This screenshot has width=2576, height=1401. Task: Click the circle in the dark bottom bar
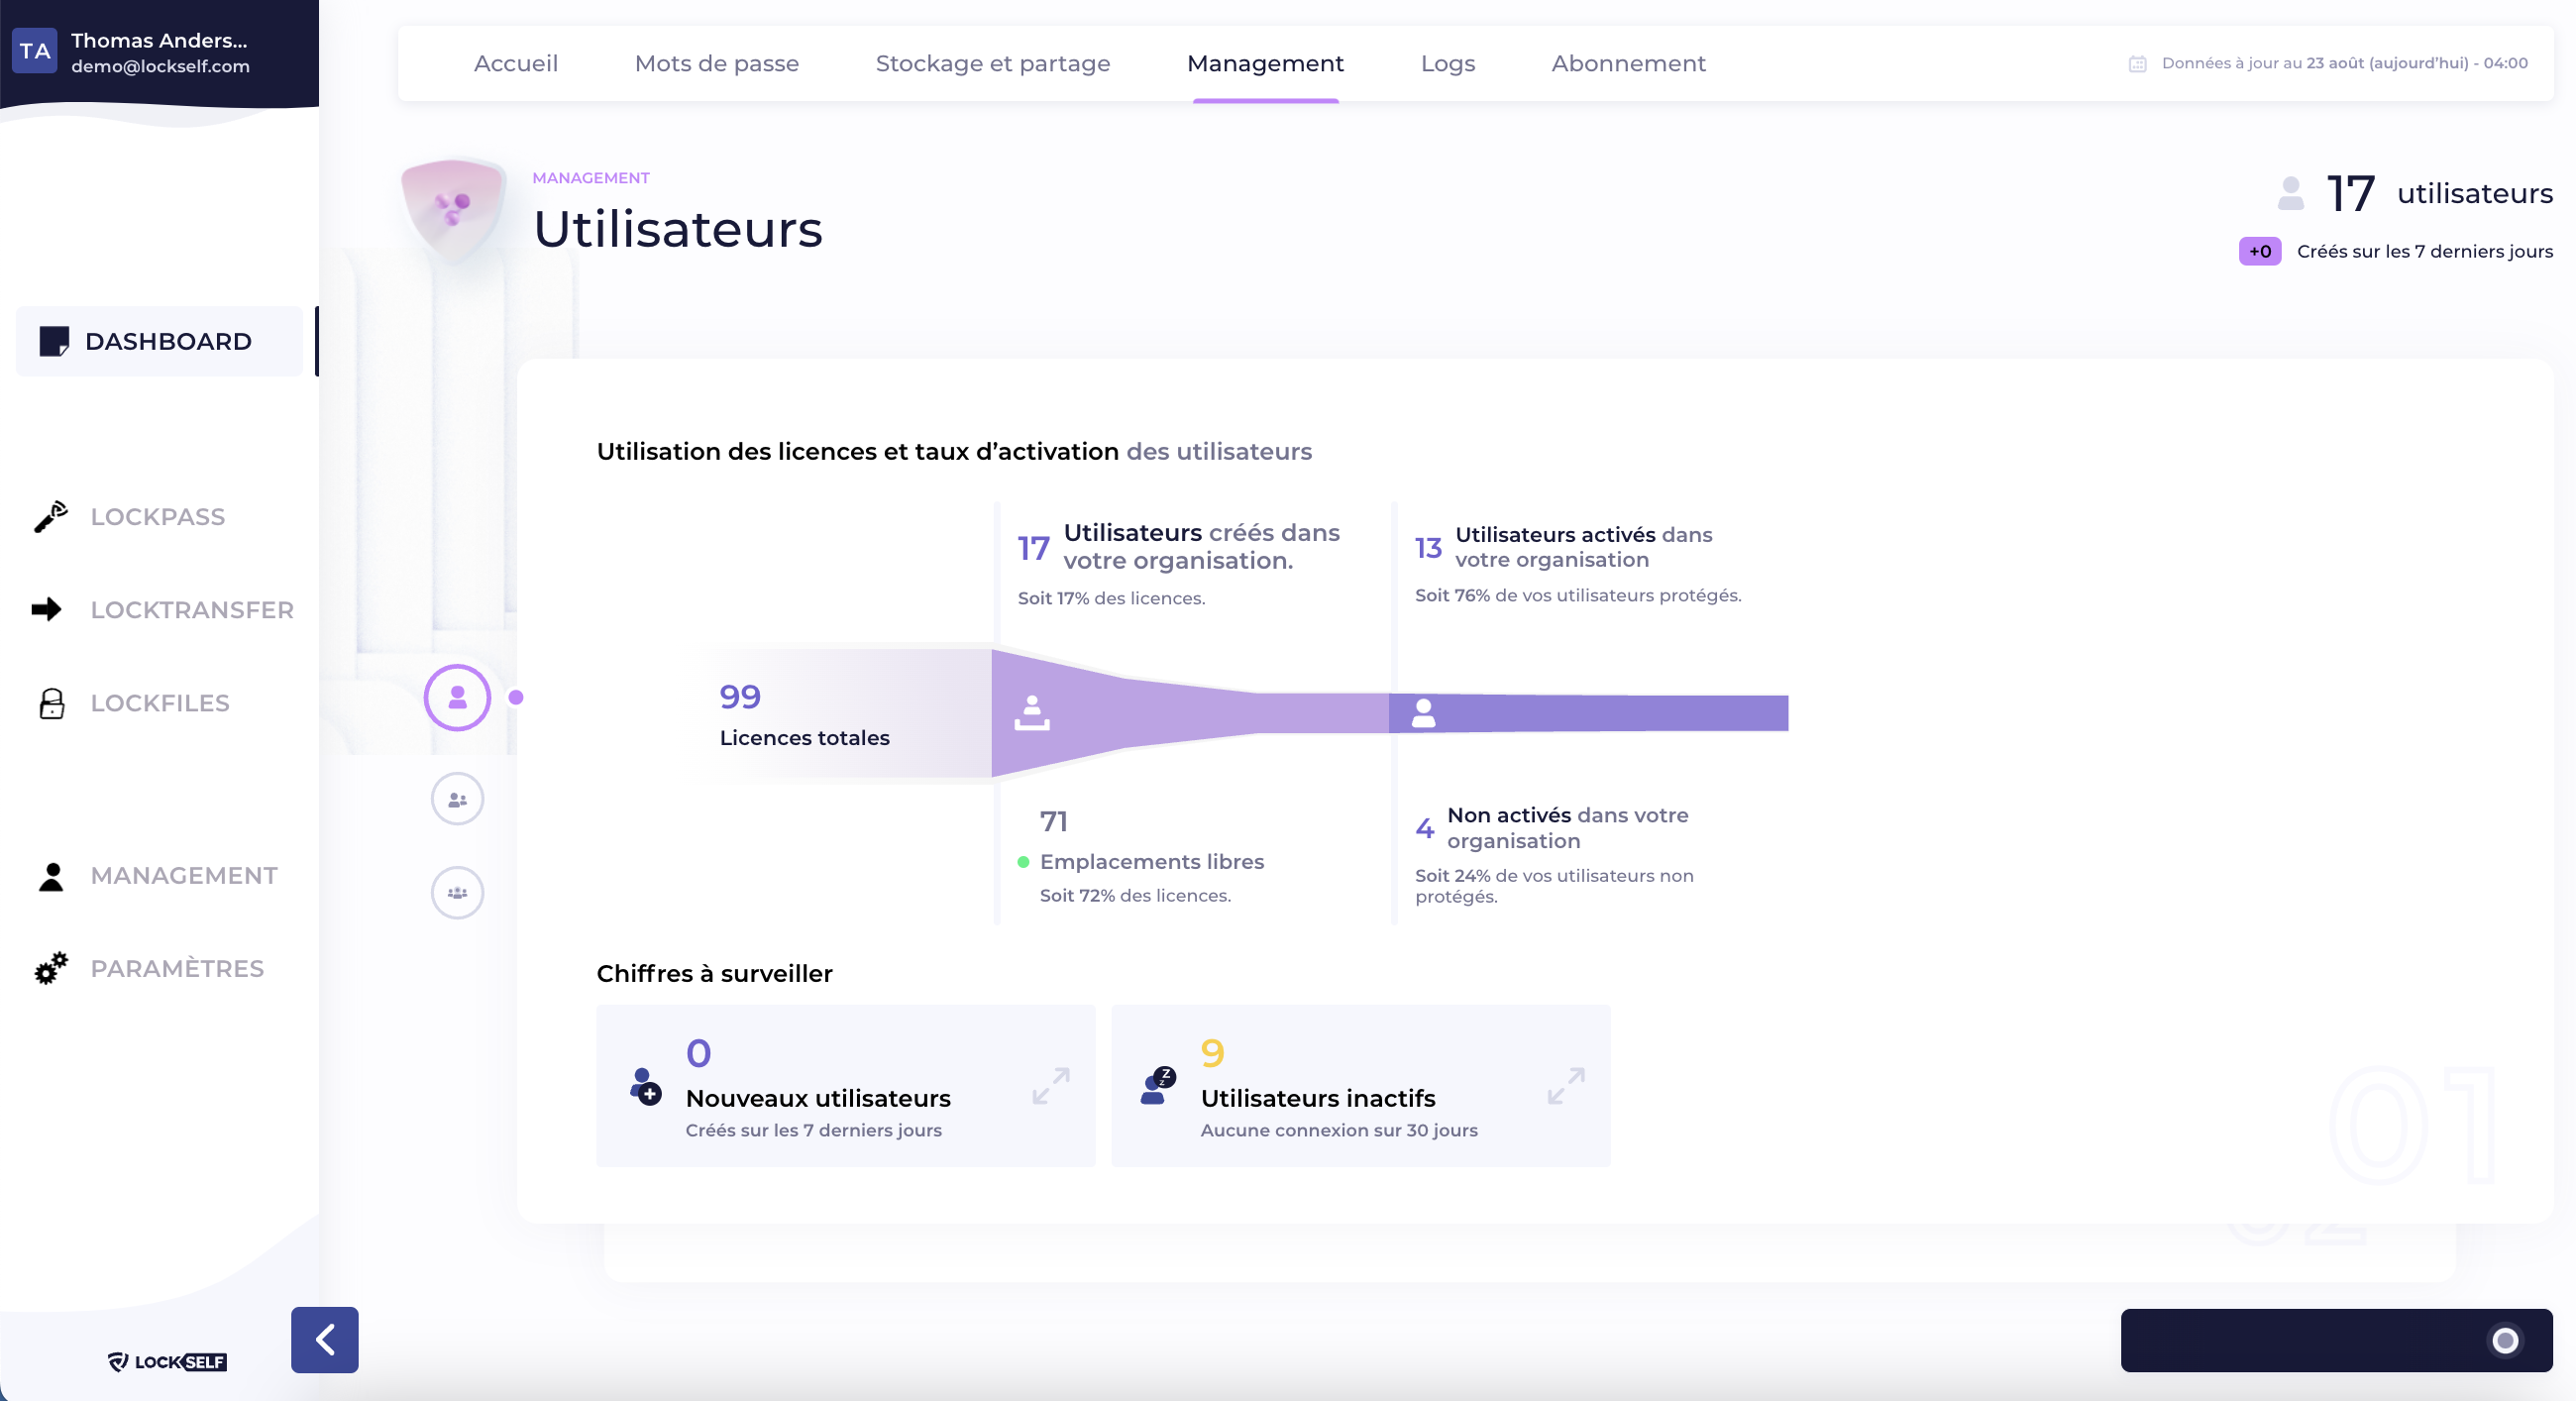click(2504, 1339)
